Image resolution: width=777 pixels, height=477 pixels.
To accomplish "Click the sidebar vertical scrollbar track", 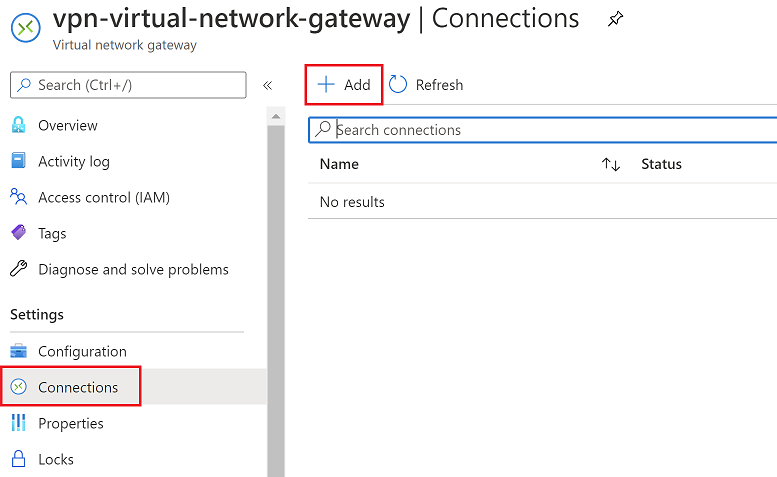I will (276, 301).
